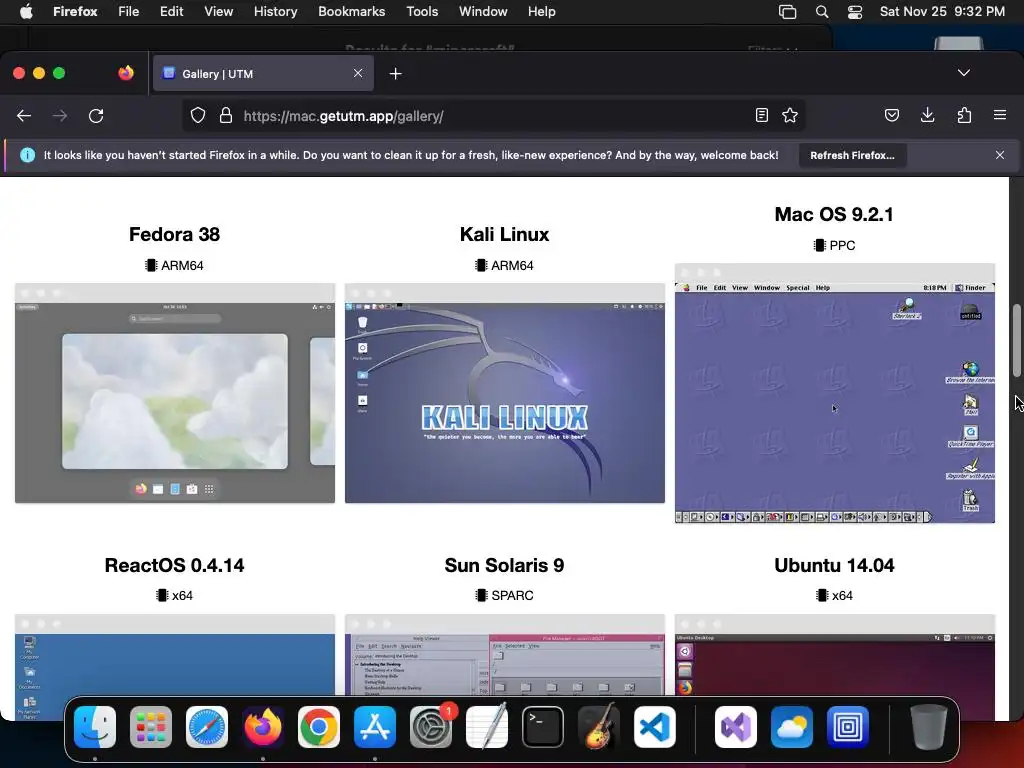Open Launchpad from the Dock

coord(151,727)
